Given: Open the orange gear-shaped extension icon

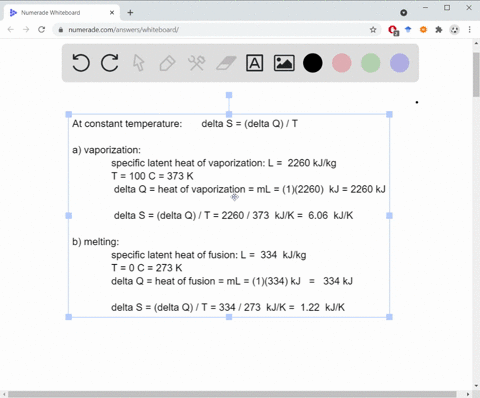Looking at the screenshot, I should [423, 30].
